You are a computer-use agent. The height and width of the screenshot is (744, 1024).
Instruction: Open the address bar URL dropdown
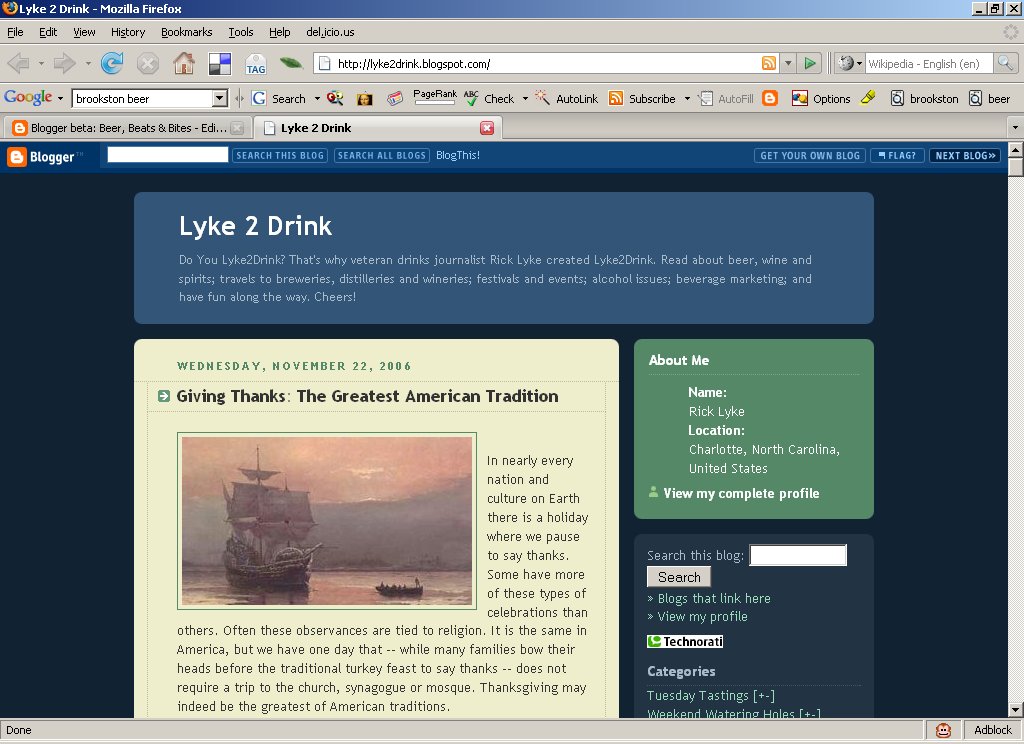788,63
